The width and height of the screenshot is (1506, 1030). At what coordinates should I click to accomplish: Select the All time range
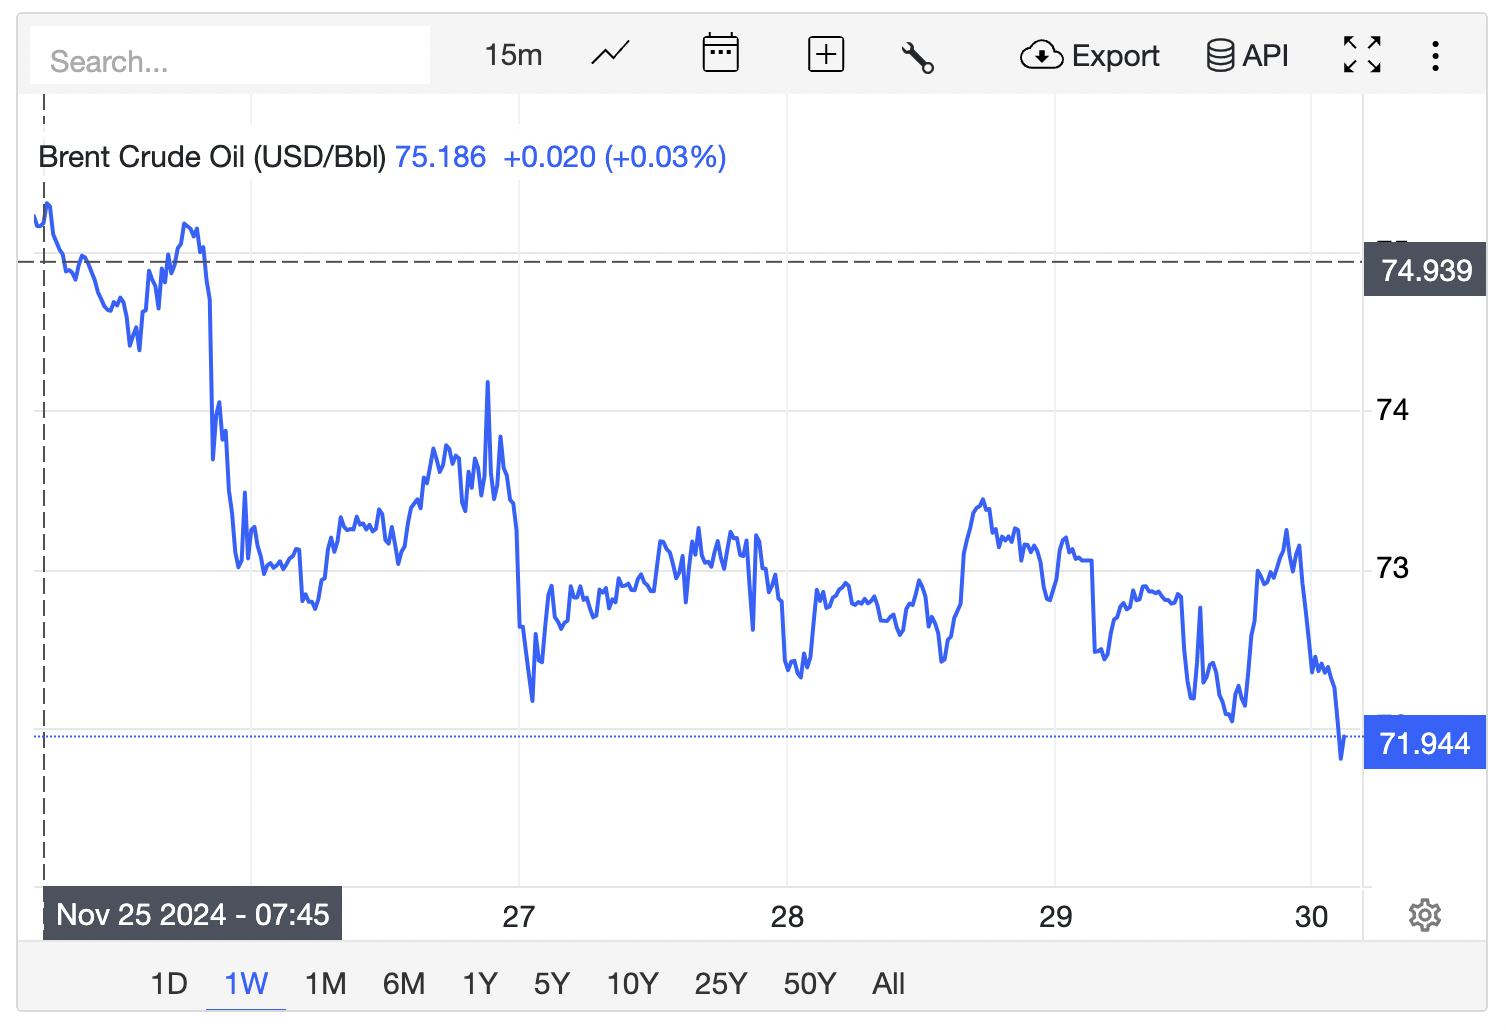pyautogui.click(x=888, y=984)
